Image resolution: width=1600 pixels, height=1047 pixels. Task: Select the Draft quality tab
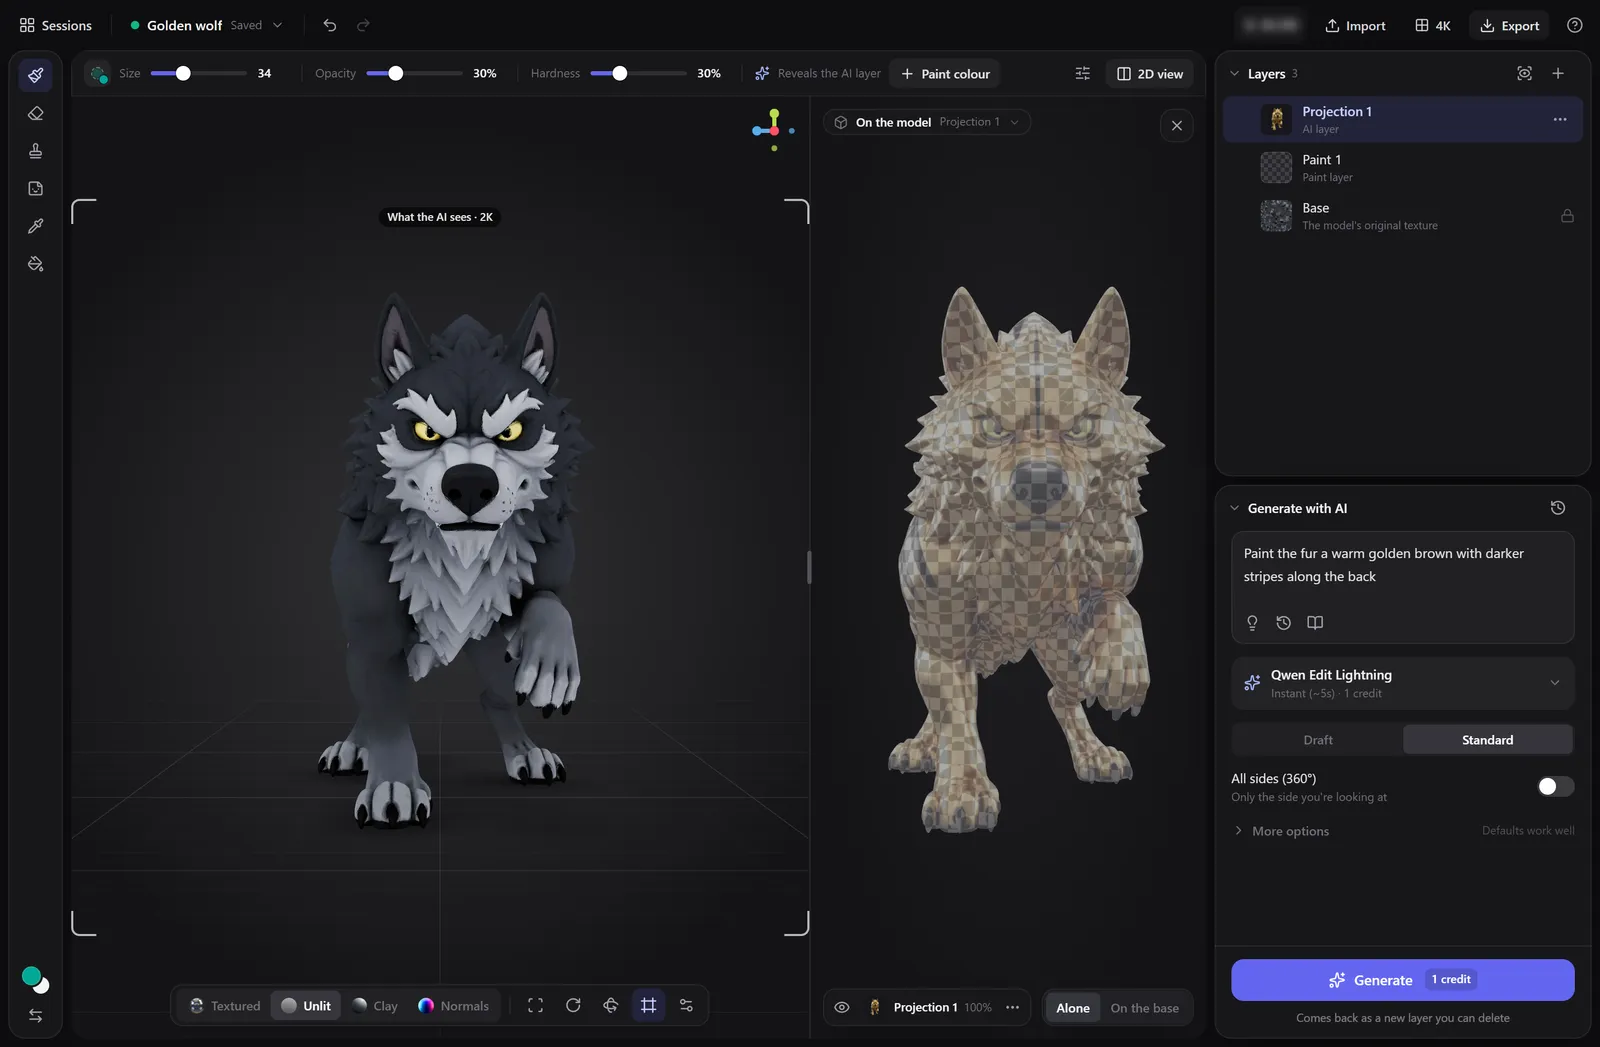click(x=1318, y=740)
